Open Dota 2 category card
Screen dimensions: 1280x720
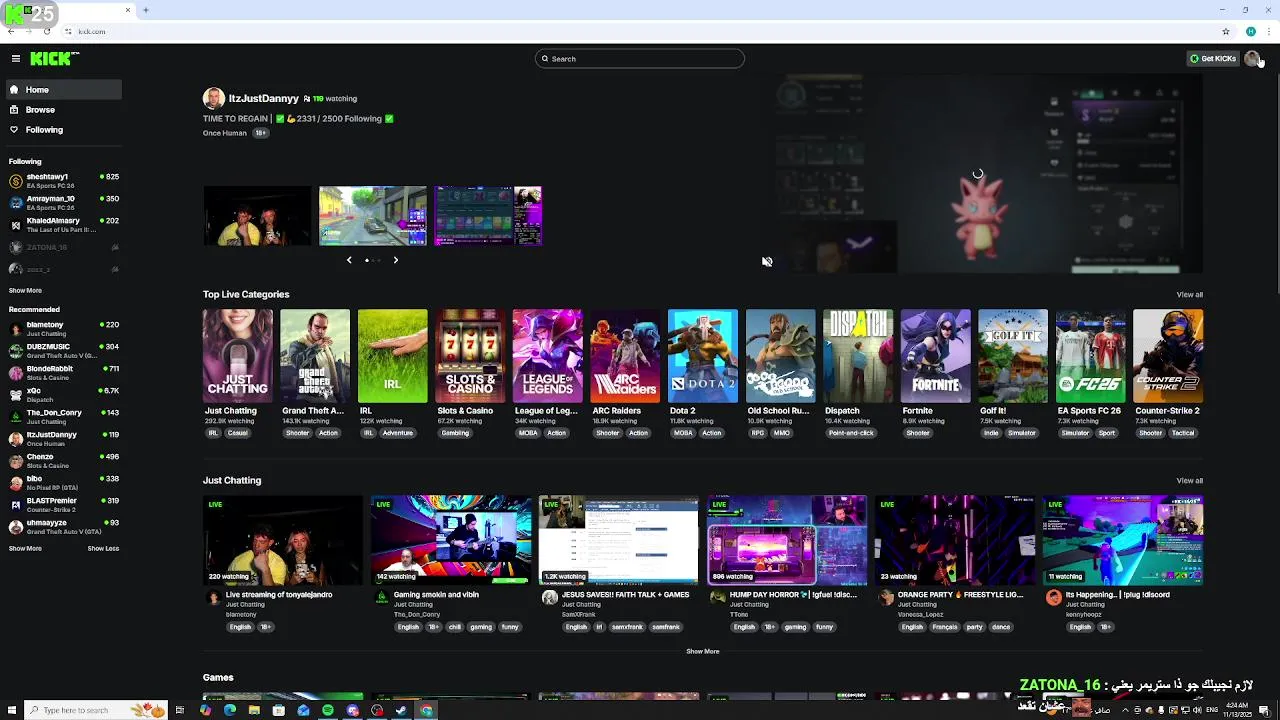point(703,356)
